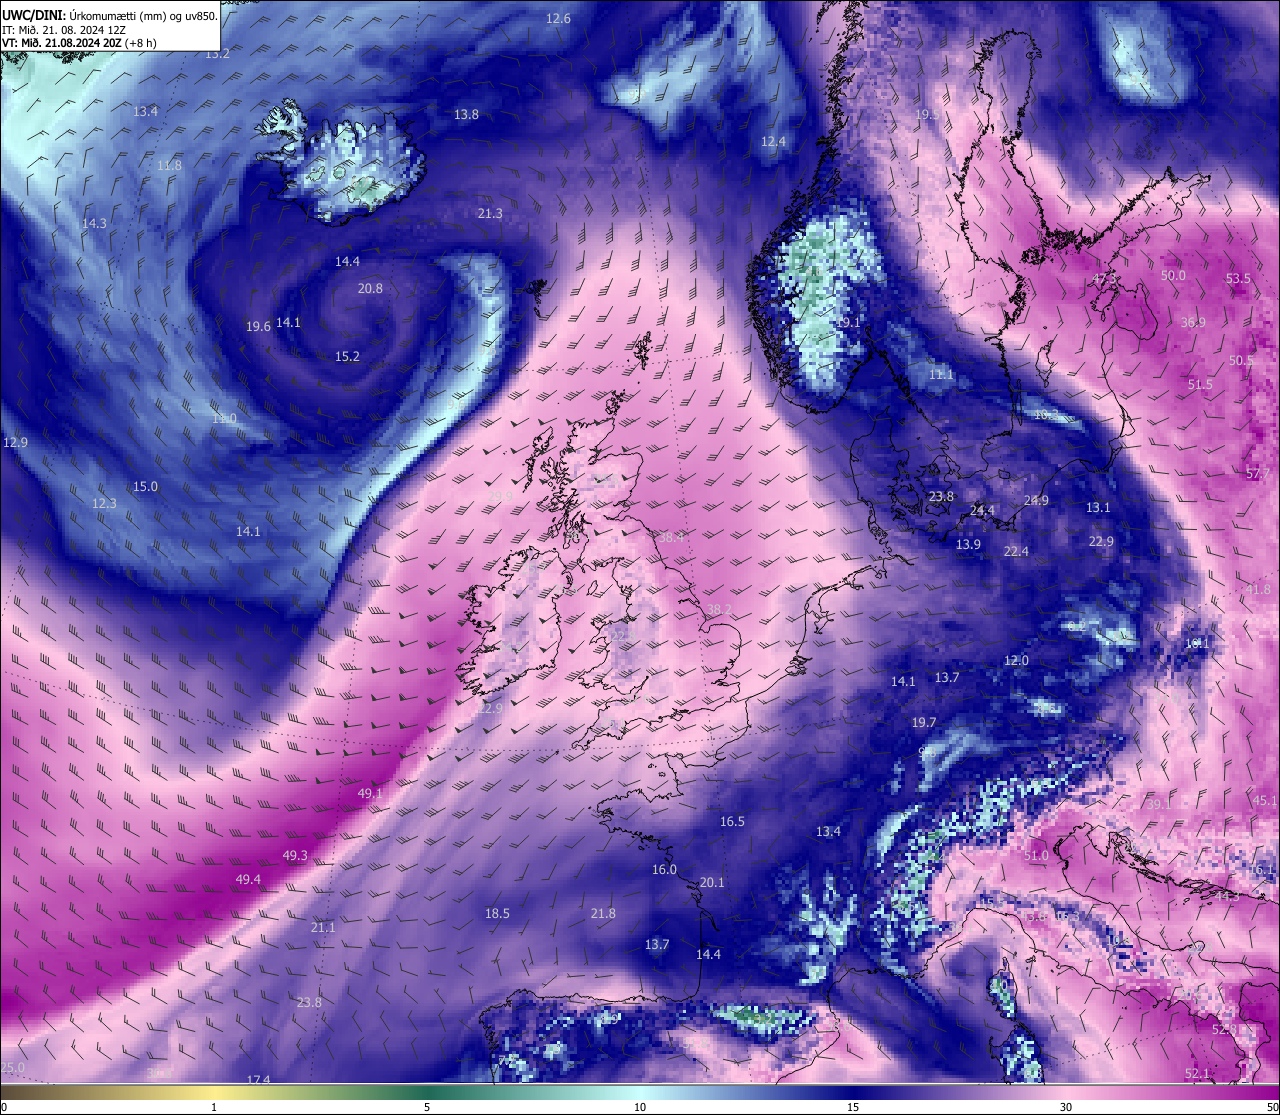Select the 51.0 value over northern Italy
Screen dimensions: 1280x1115
1037,856
